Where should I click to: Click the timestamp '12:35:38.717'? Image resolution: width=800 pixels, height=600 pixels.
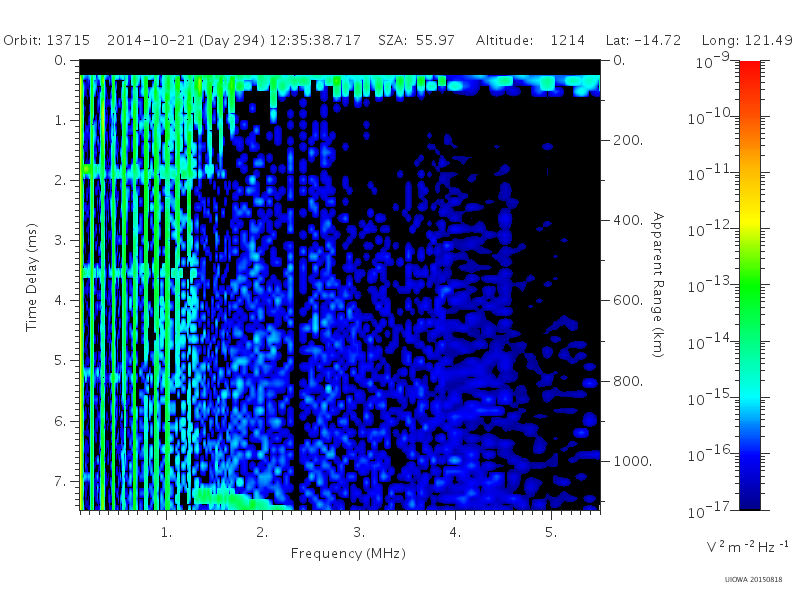pyautogui.click(x=315, y=40)
